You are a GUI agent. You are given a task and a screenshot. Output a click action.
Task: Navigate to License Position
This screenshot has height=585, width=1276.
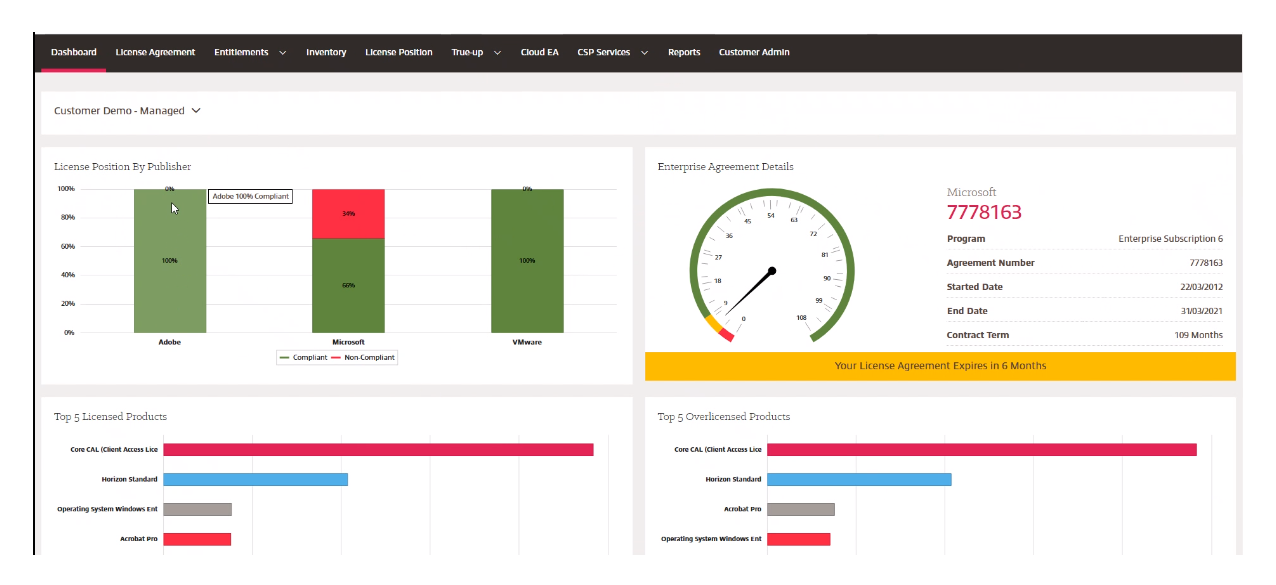(x=399, y=52)
